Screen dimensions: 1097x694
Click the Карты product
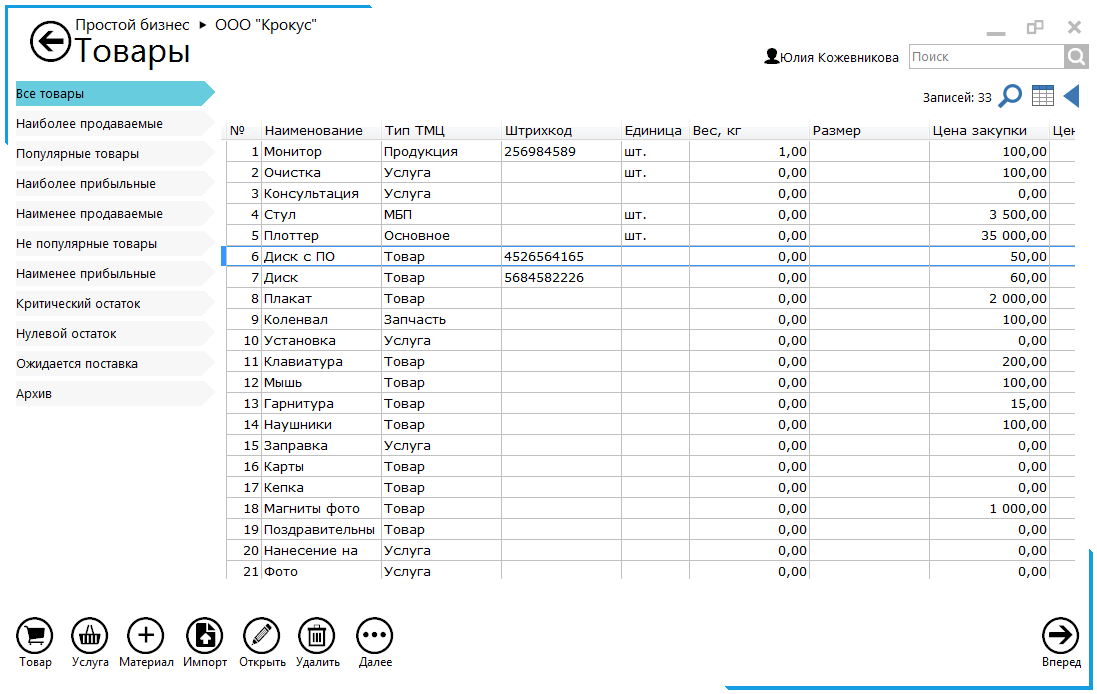[651, 467]
